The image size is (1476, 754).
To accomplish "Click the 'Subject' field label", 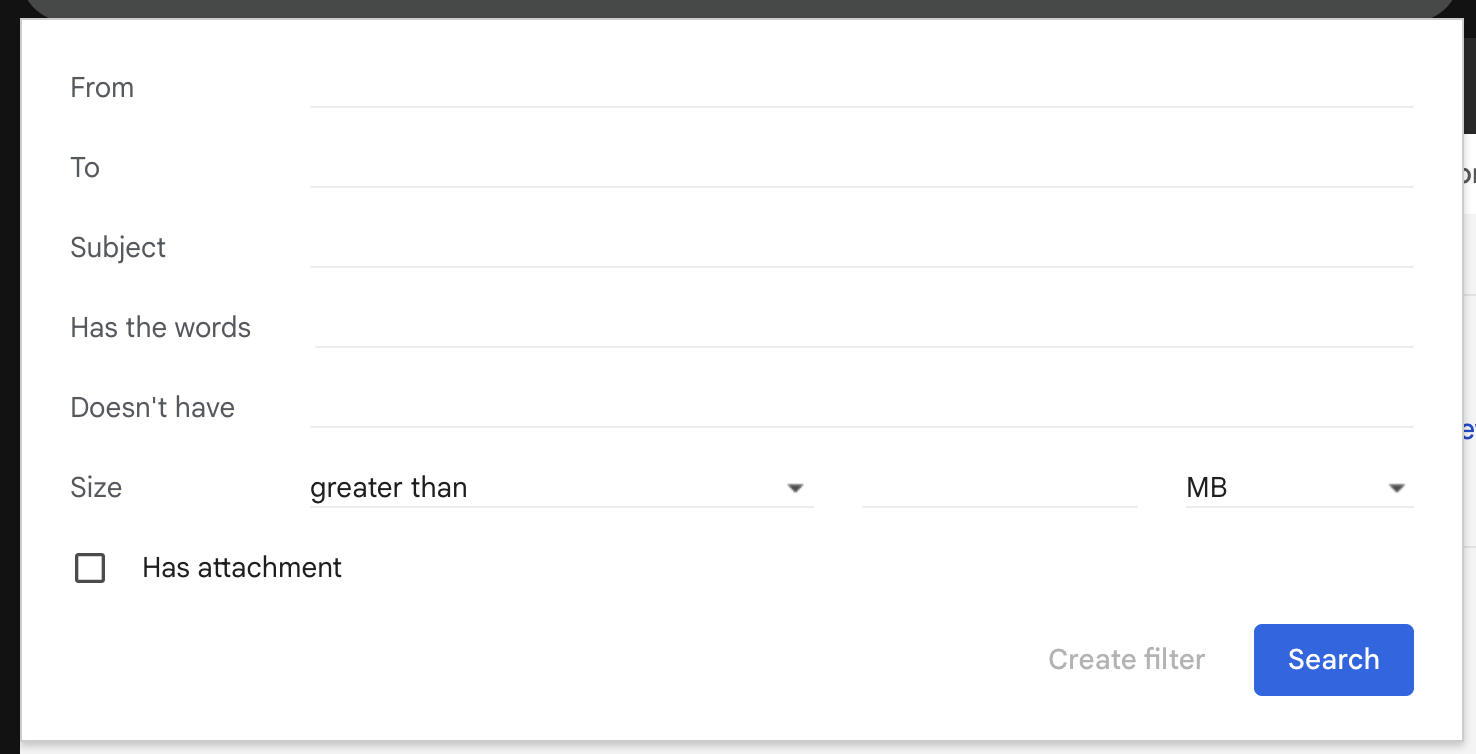I will pyautogui.click(x=118, y=248).
